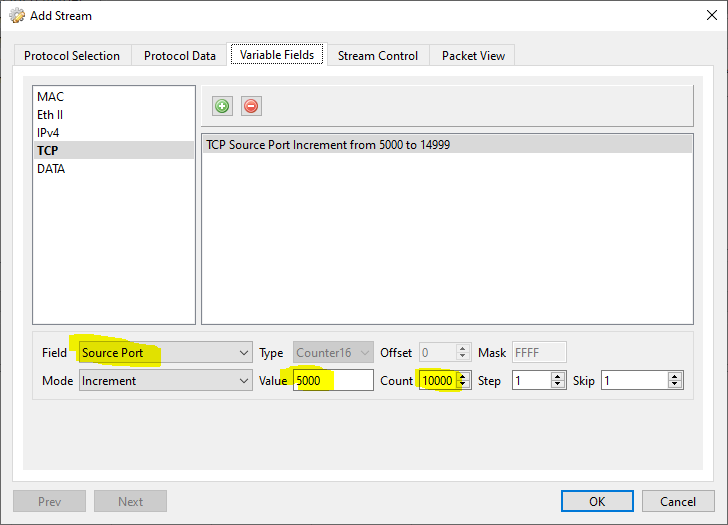The height and width of the screenshot is (525, 728).
Task: Increase Skip with the up arrow
Action: pos(675,376)
